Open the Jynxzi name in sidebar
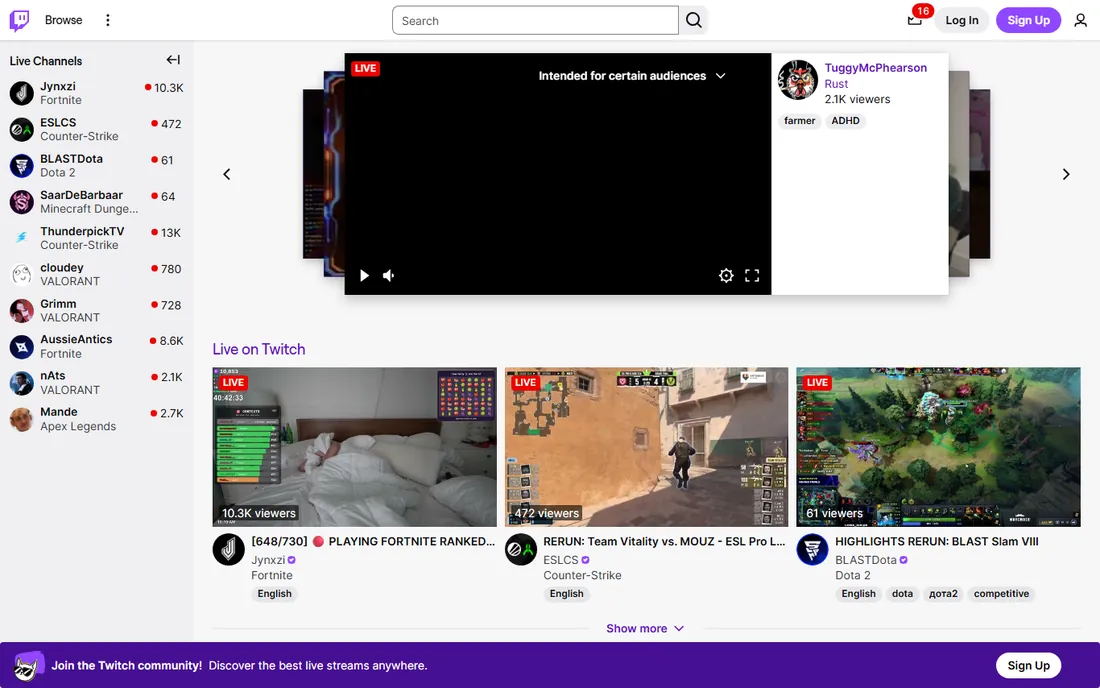Screen dimensions: 1100x688 click(58, 86)
